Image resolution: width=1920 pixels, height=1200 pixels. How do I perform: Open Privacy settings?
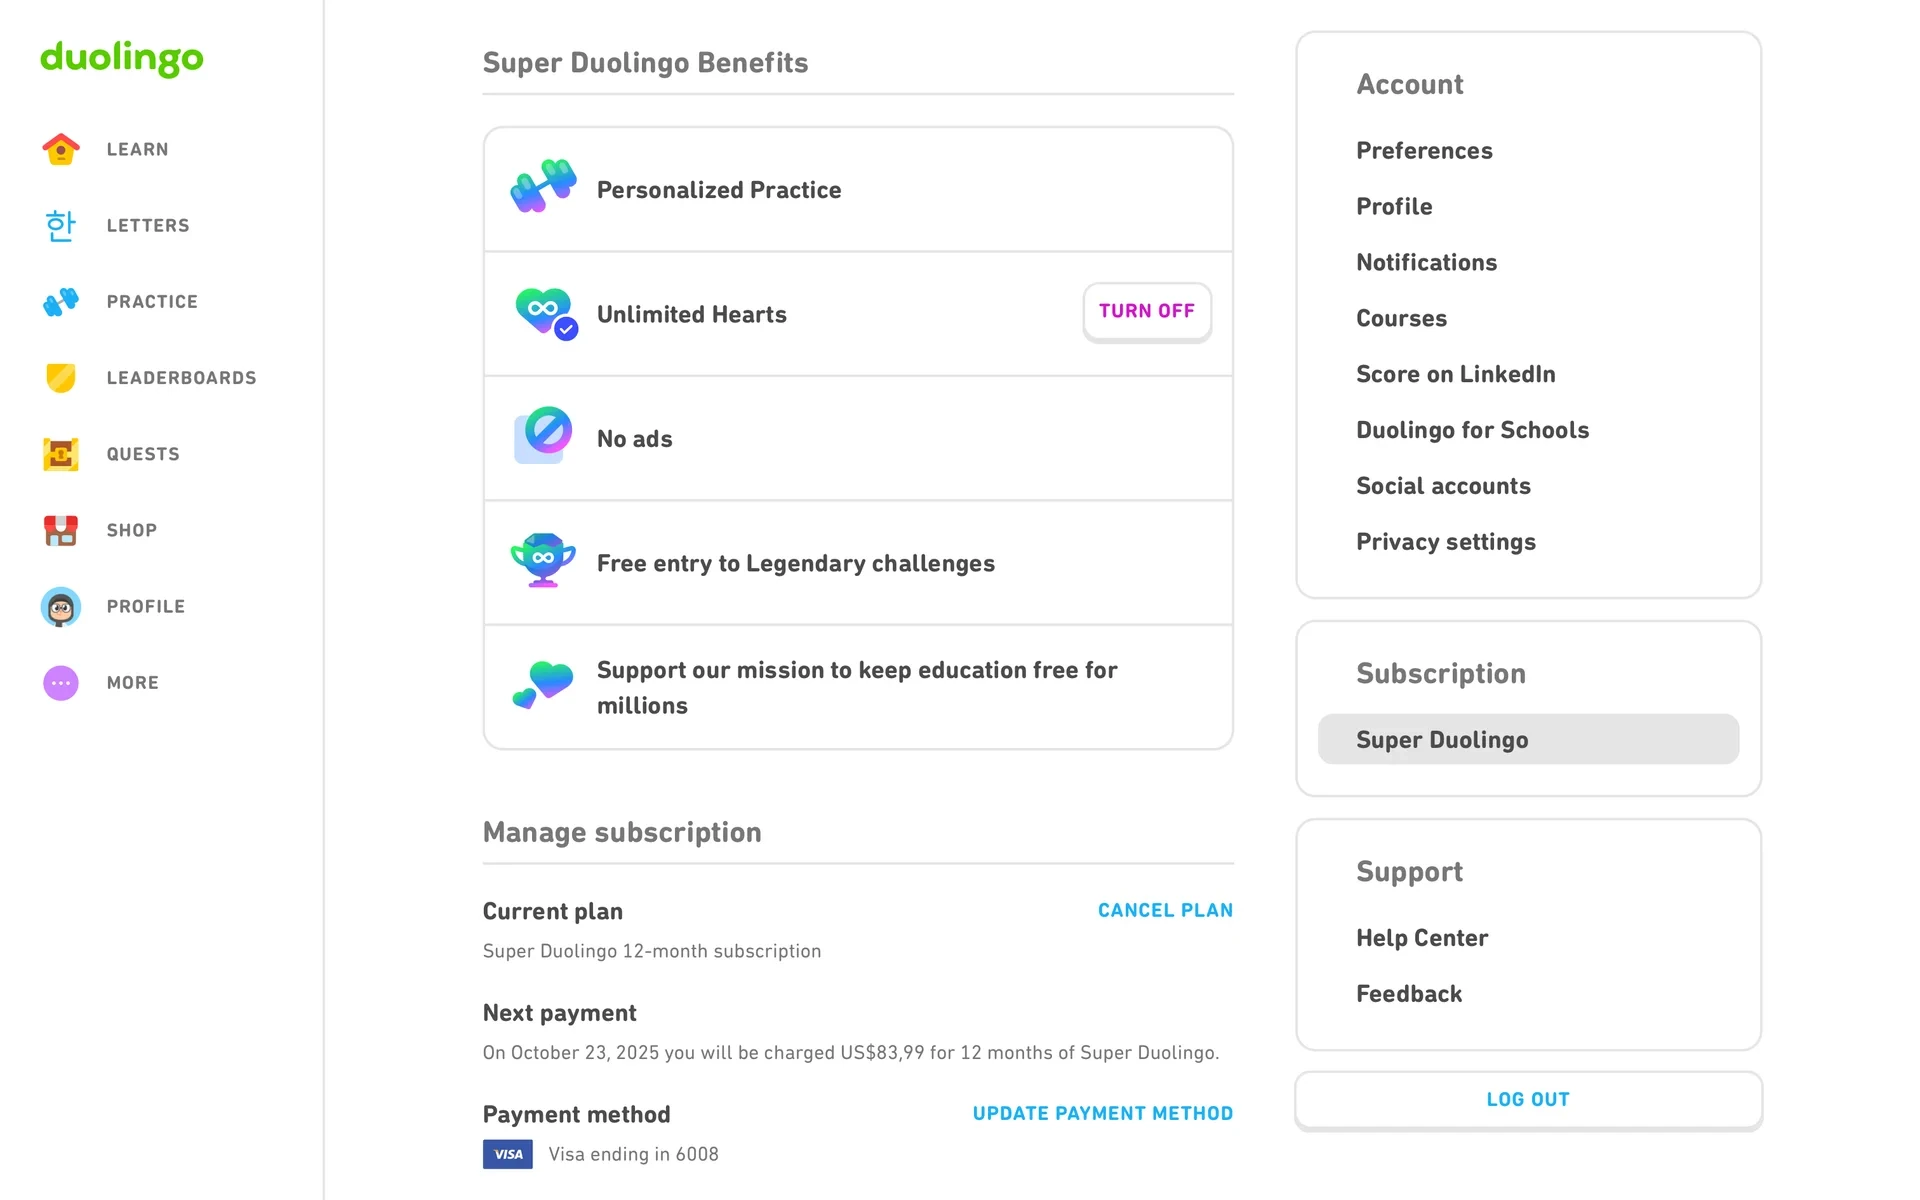1445,542
